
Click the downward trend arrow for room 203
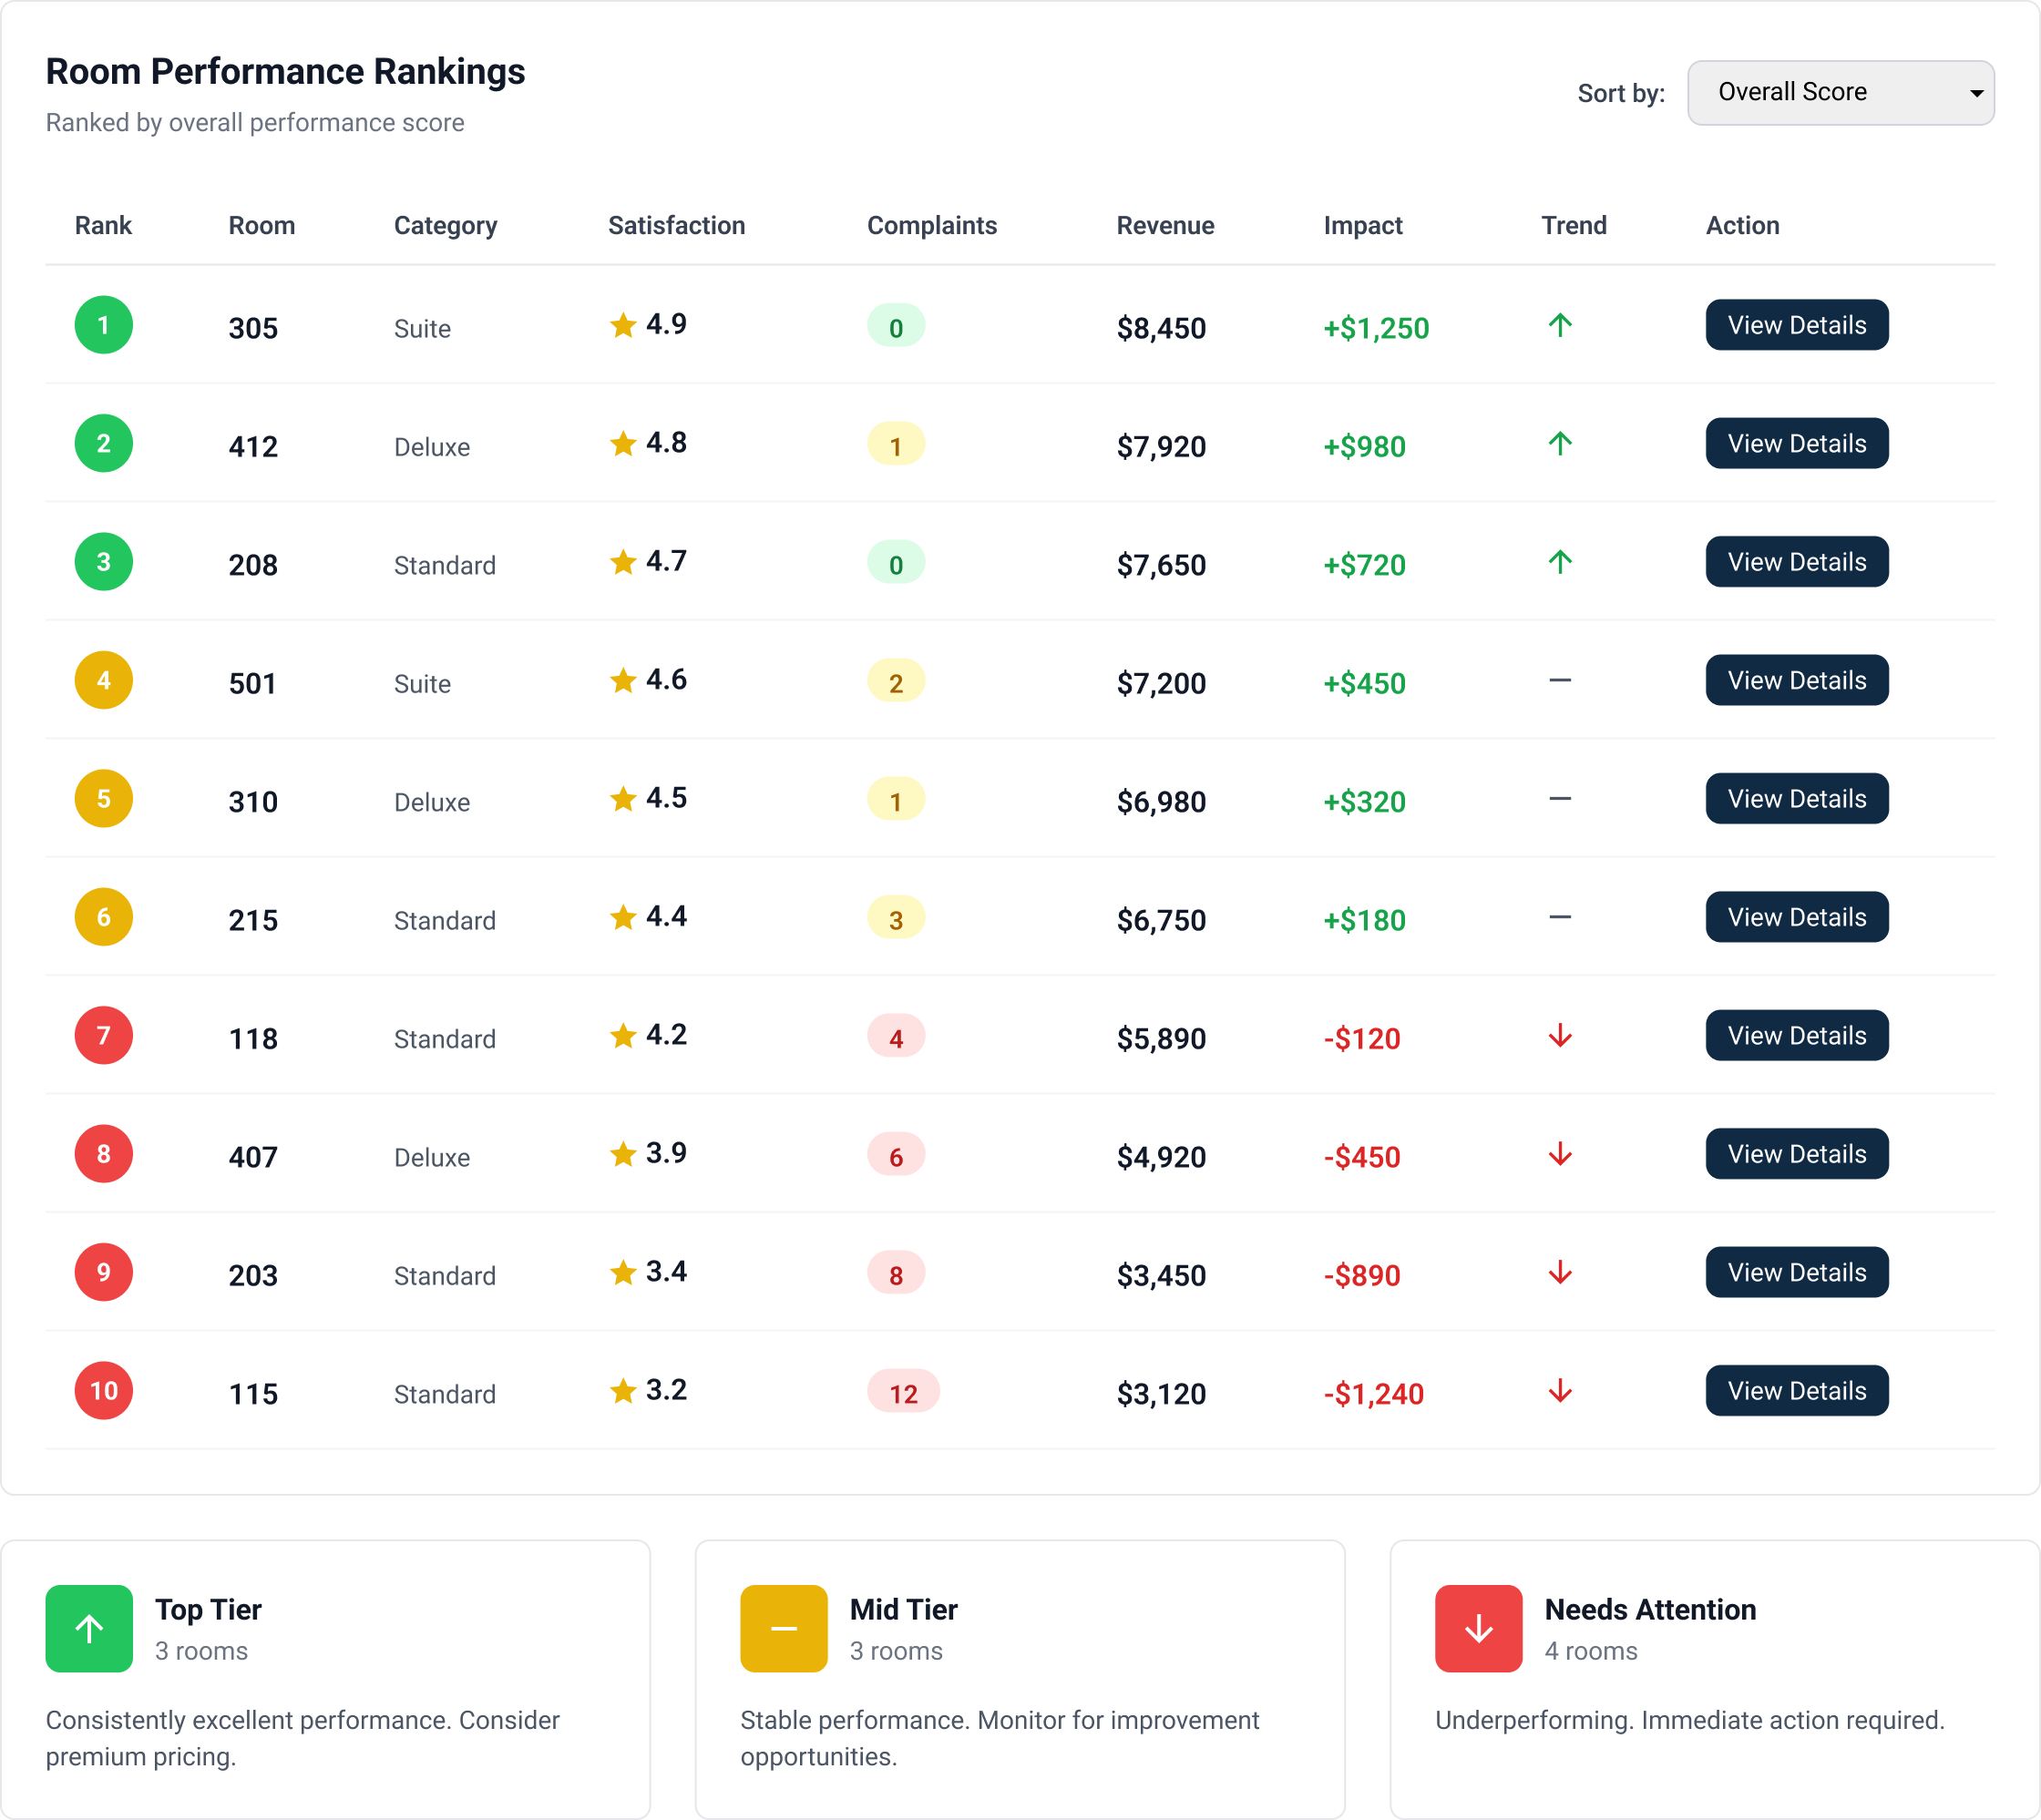pyautogui.click(x=1559, y=1272)
